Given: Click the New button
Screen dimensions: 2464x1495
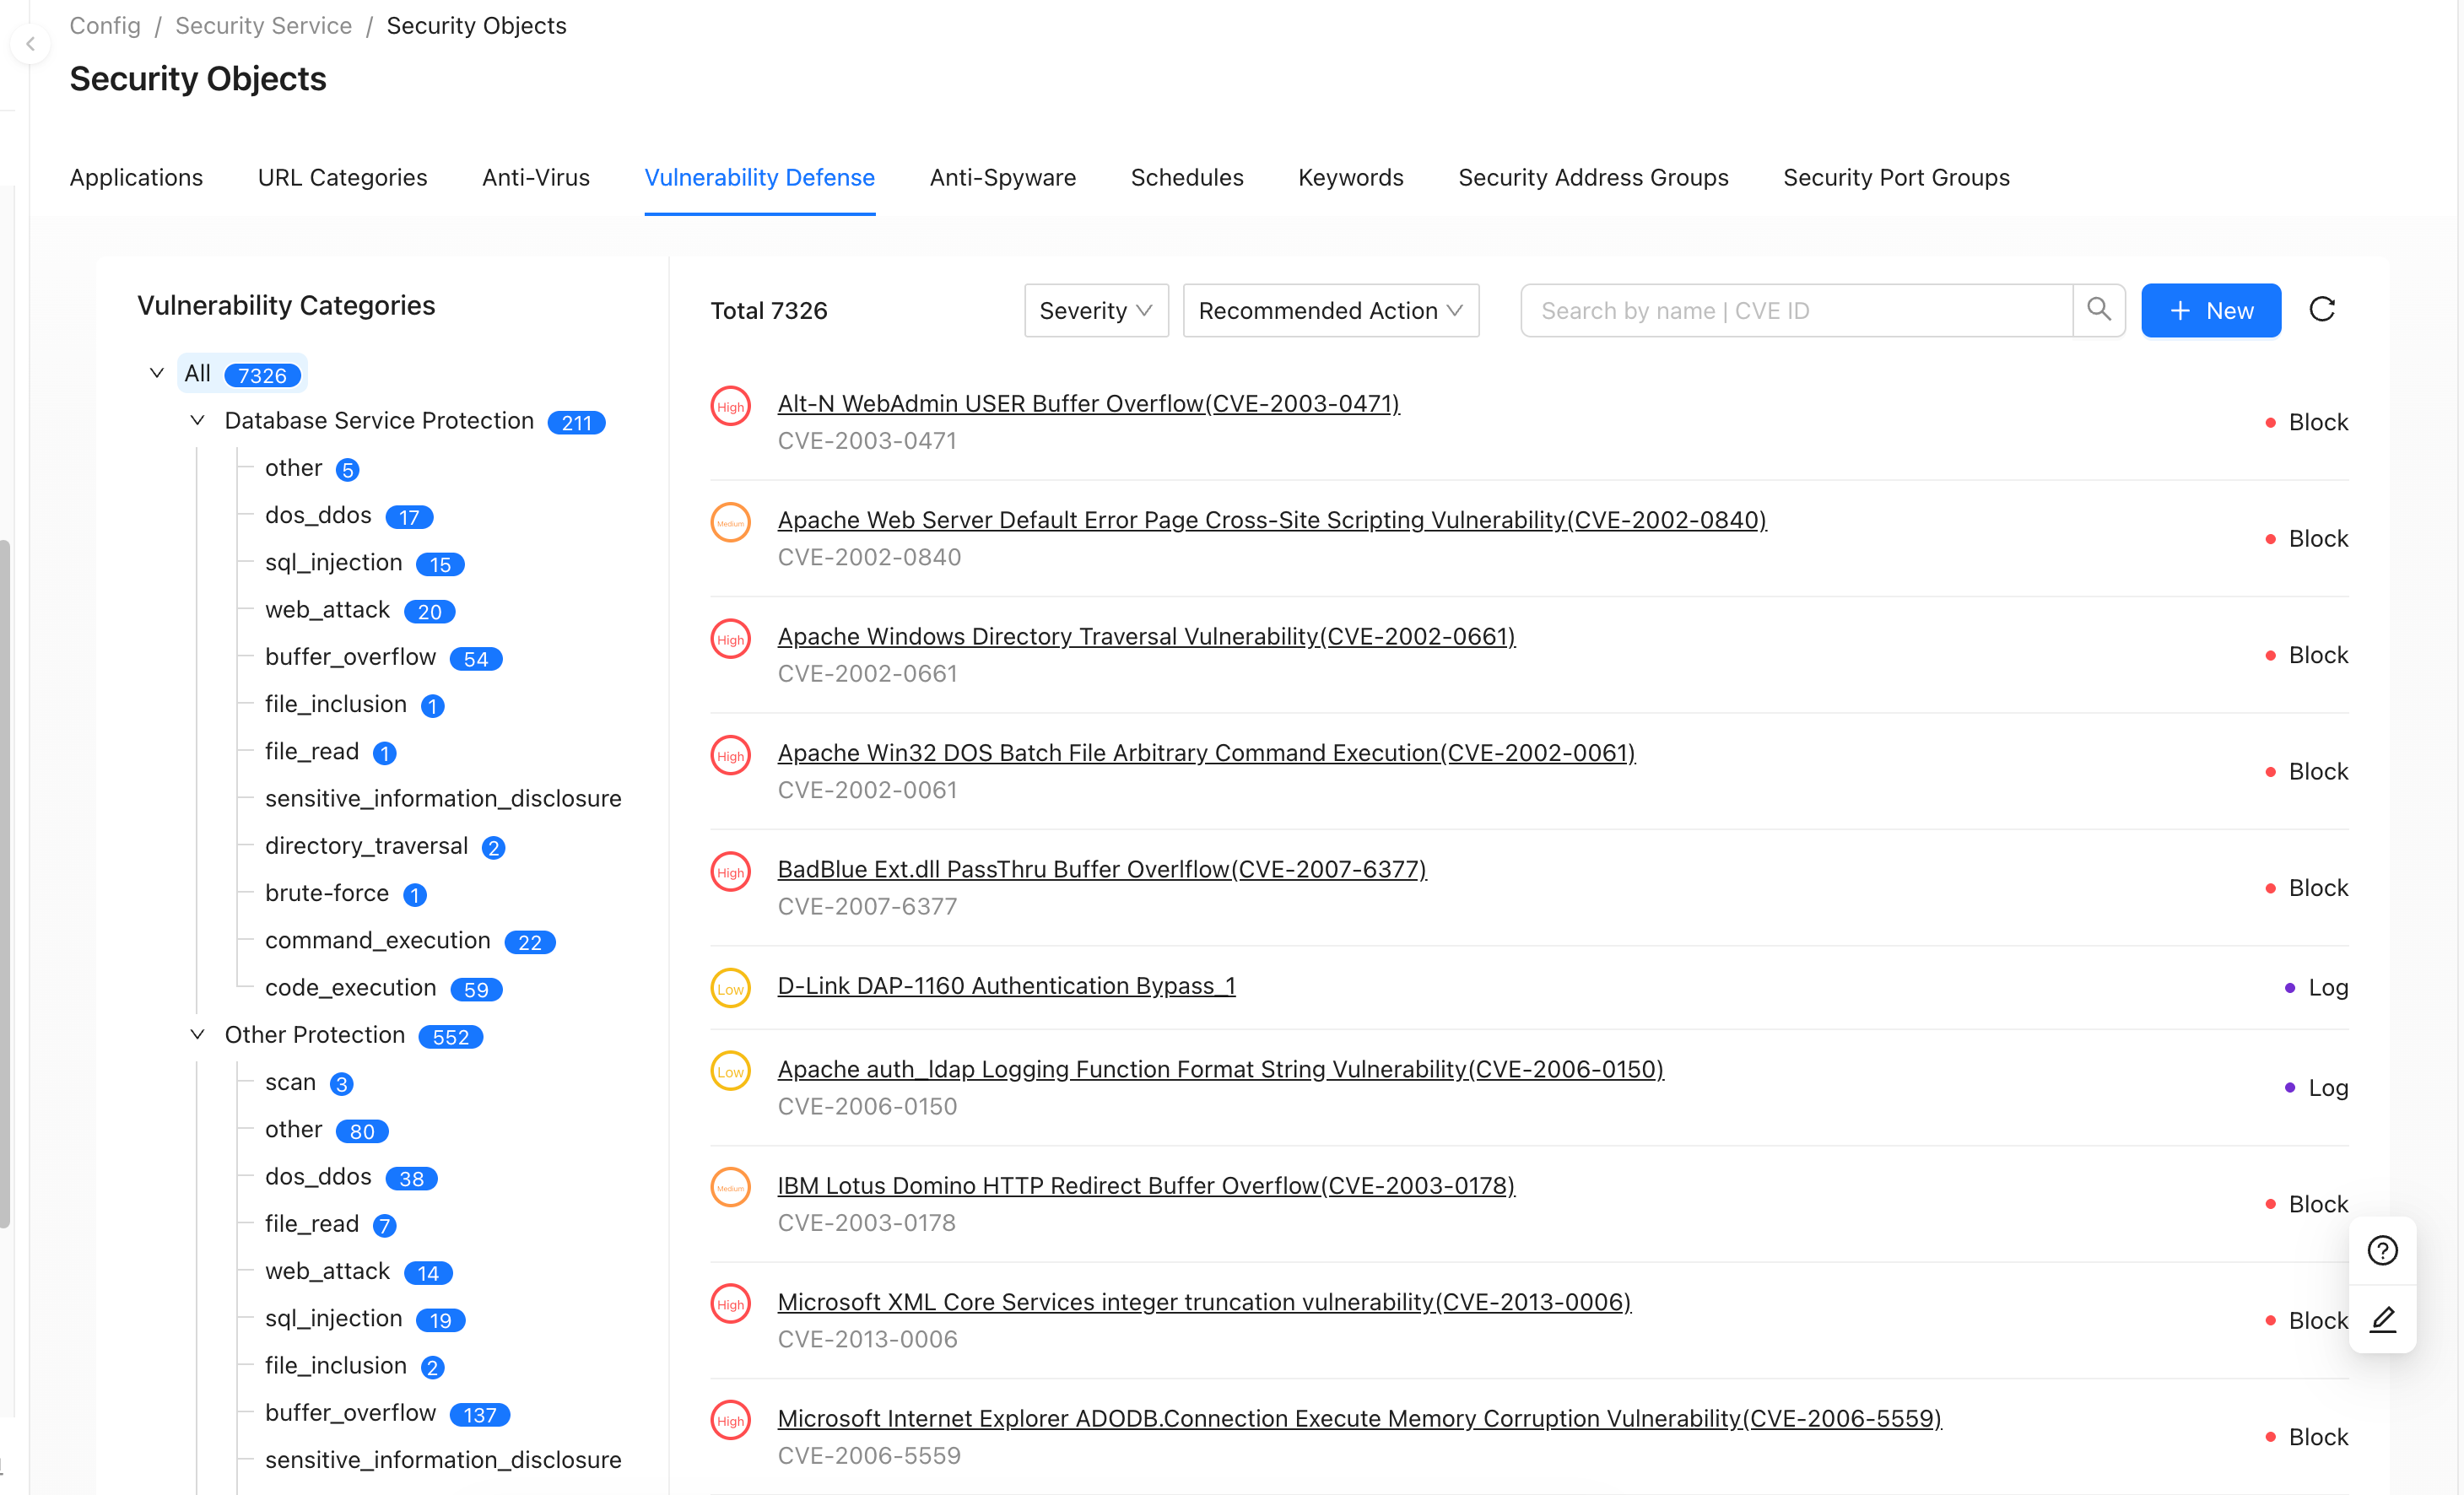Looking at the screenshot, I should (2210, 310).
